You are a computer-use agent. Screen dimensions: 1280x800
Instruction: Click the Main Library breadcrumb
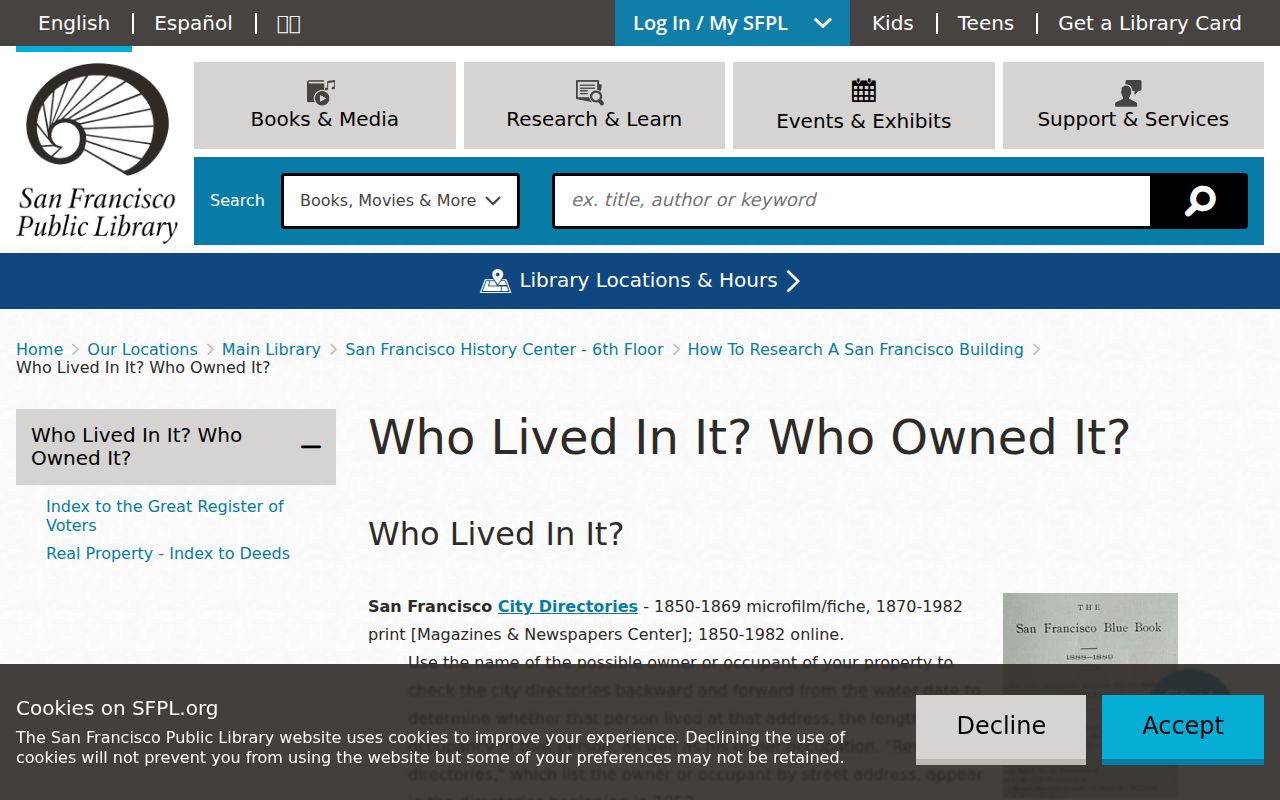coord(271,349)
